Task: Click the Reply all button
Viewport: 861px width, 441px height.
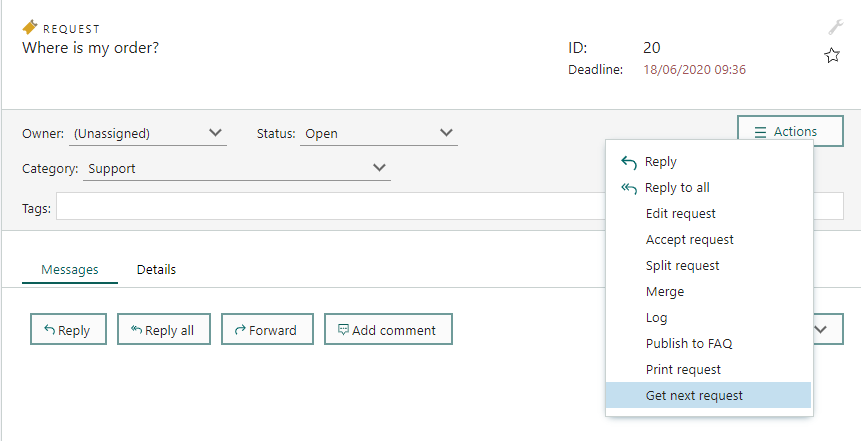Action: 164,330
